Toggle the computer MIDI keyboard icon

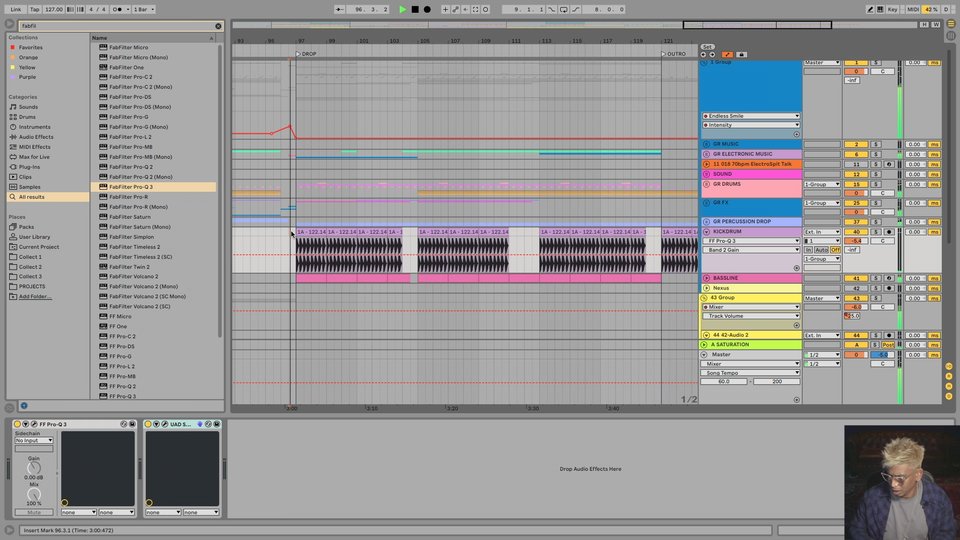click(x=880, y=9)
